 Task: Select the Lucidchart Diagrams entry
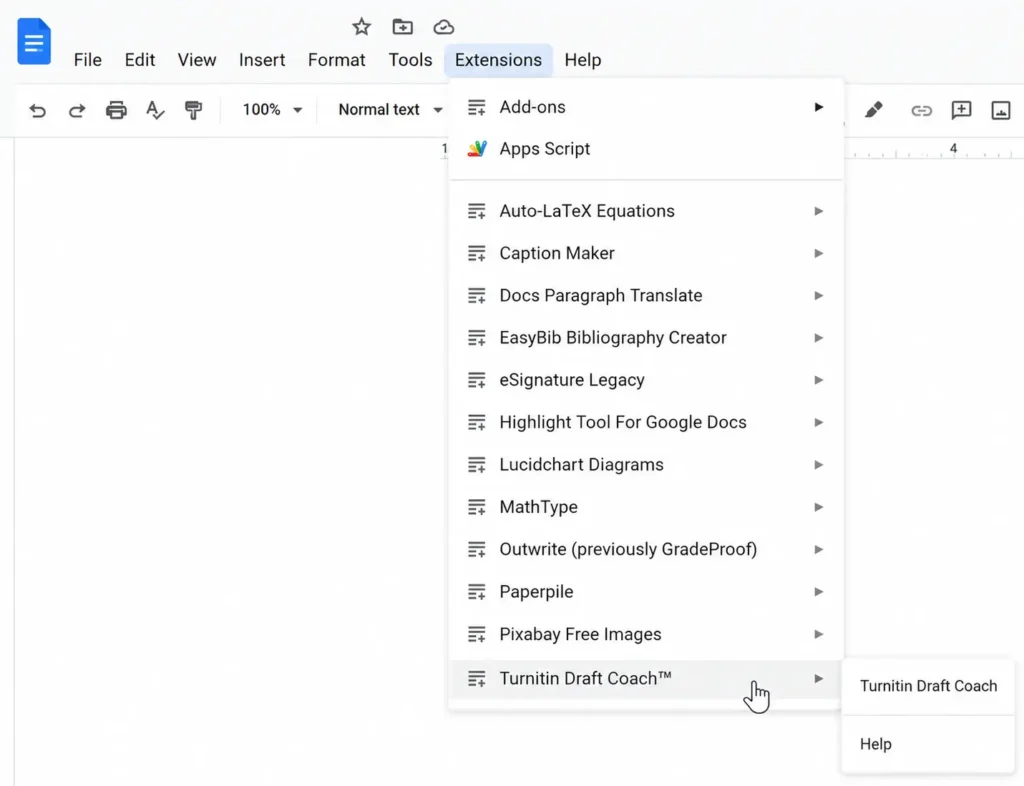click(x=646, y=465)
